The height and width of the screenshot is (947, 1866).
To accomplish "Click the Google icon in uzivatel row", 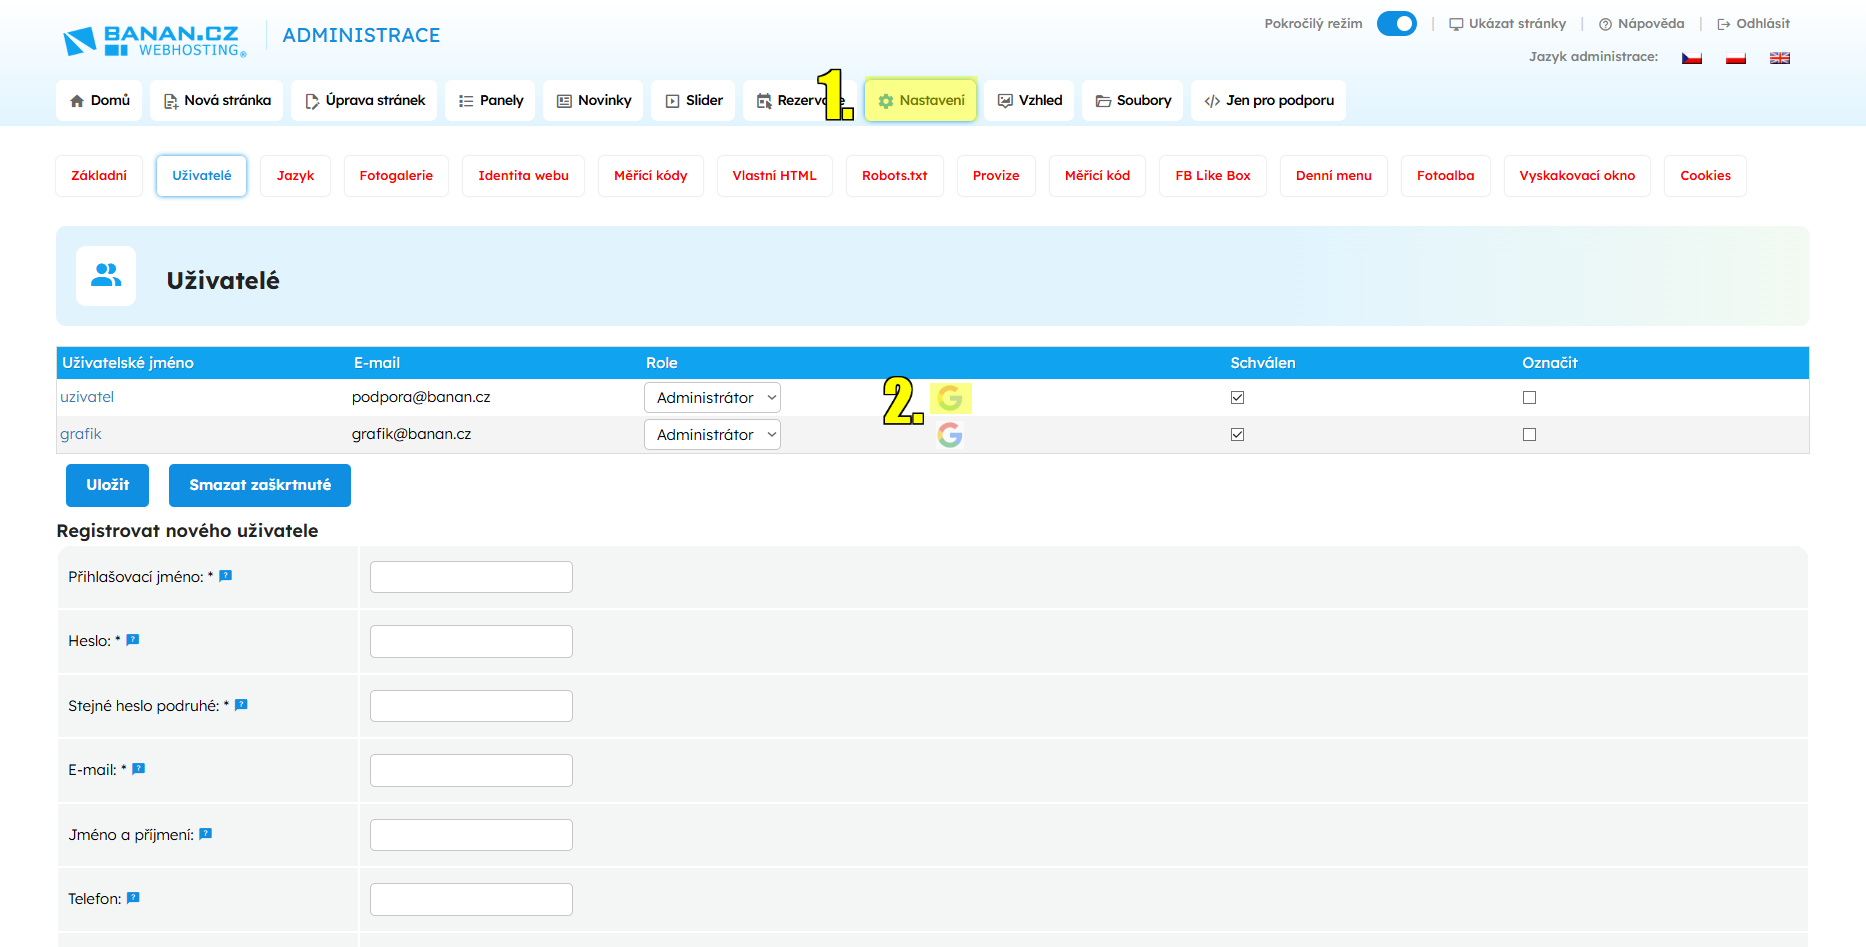I will point(950,398).
